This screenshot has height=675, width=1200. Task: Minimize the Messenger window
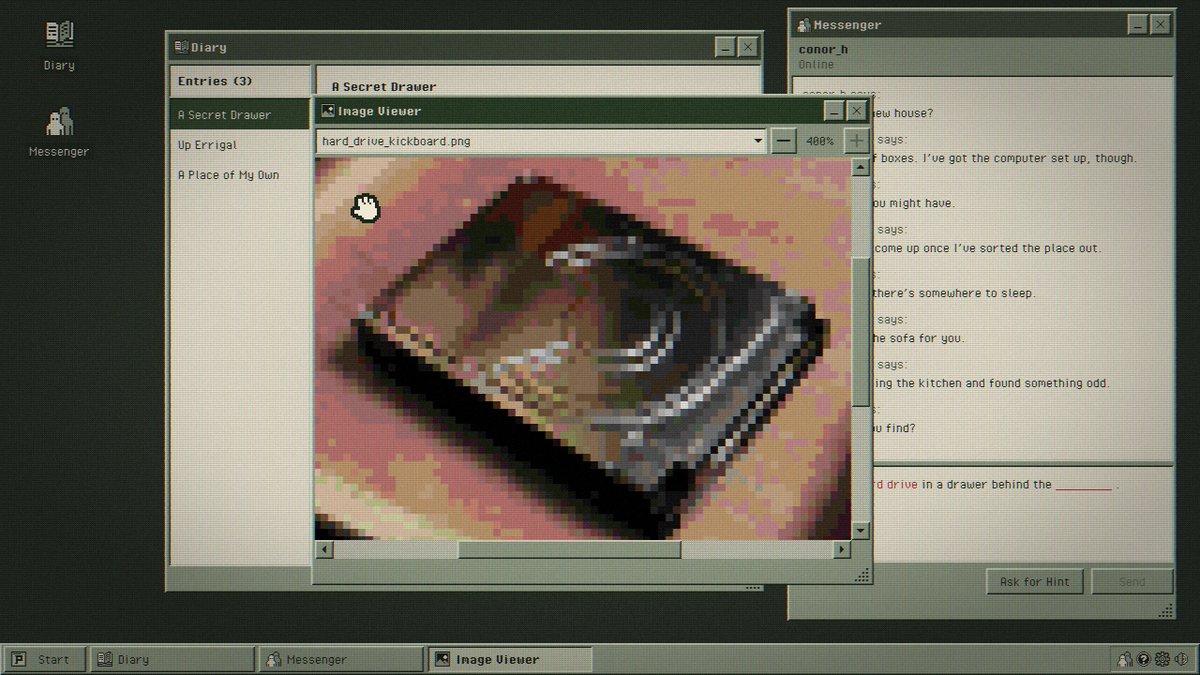[x=1138, y=25]
